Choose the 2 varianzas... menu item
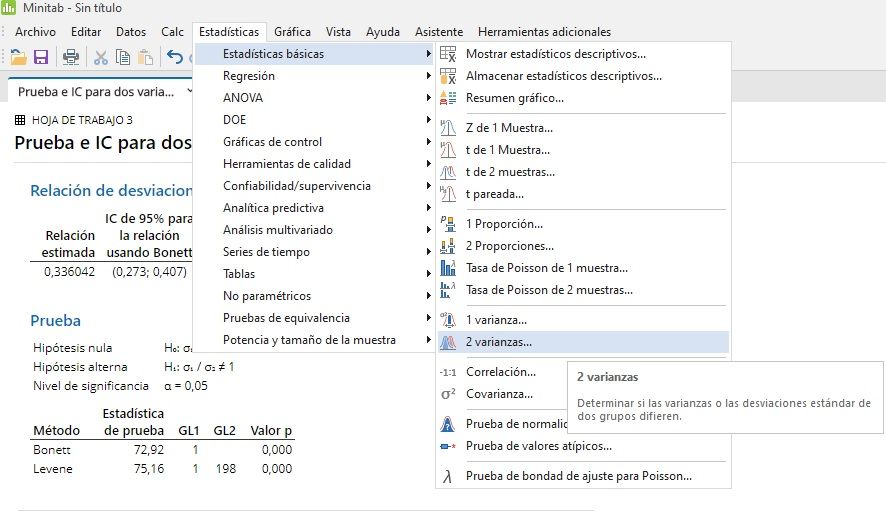The image size is (886, 512). click(583, 342)
